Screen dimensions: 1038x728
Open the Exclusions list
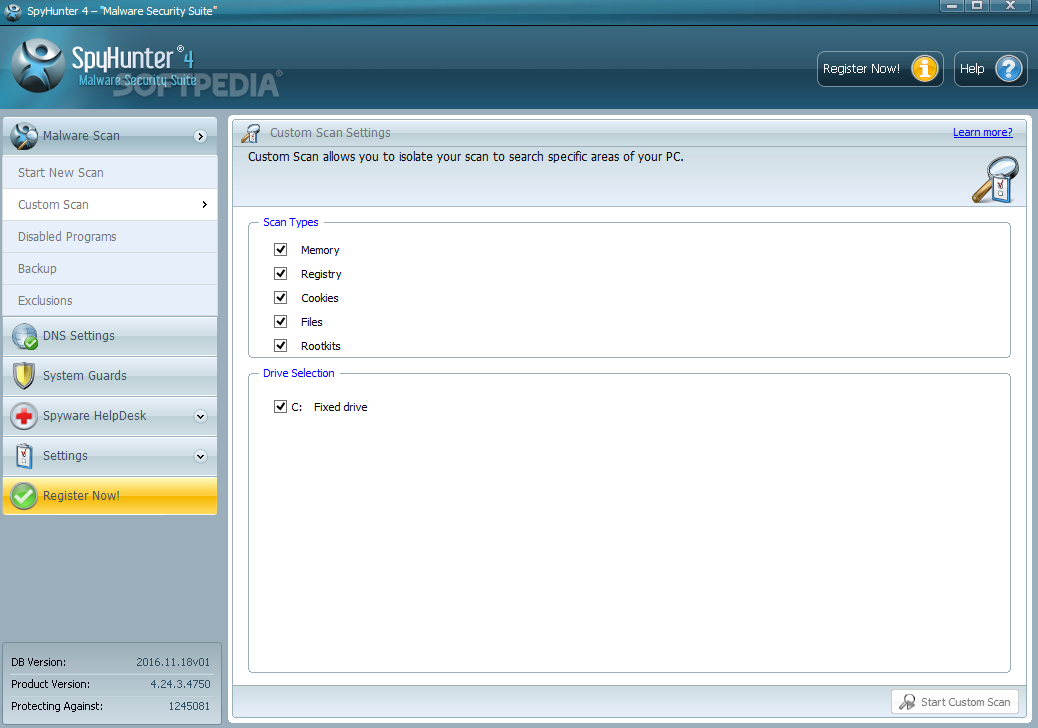pyautogui.click(x=110, y=300)
